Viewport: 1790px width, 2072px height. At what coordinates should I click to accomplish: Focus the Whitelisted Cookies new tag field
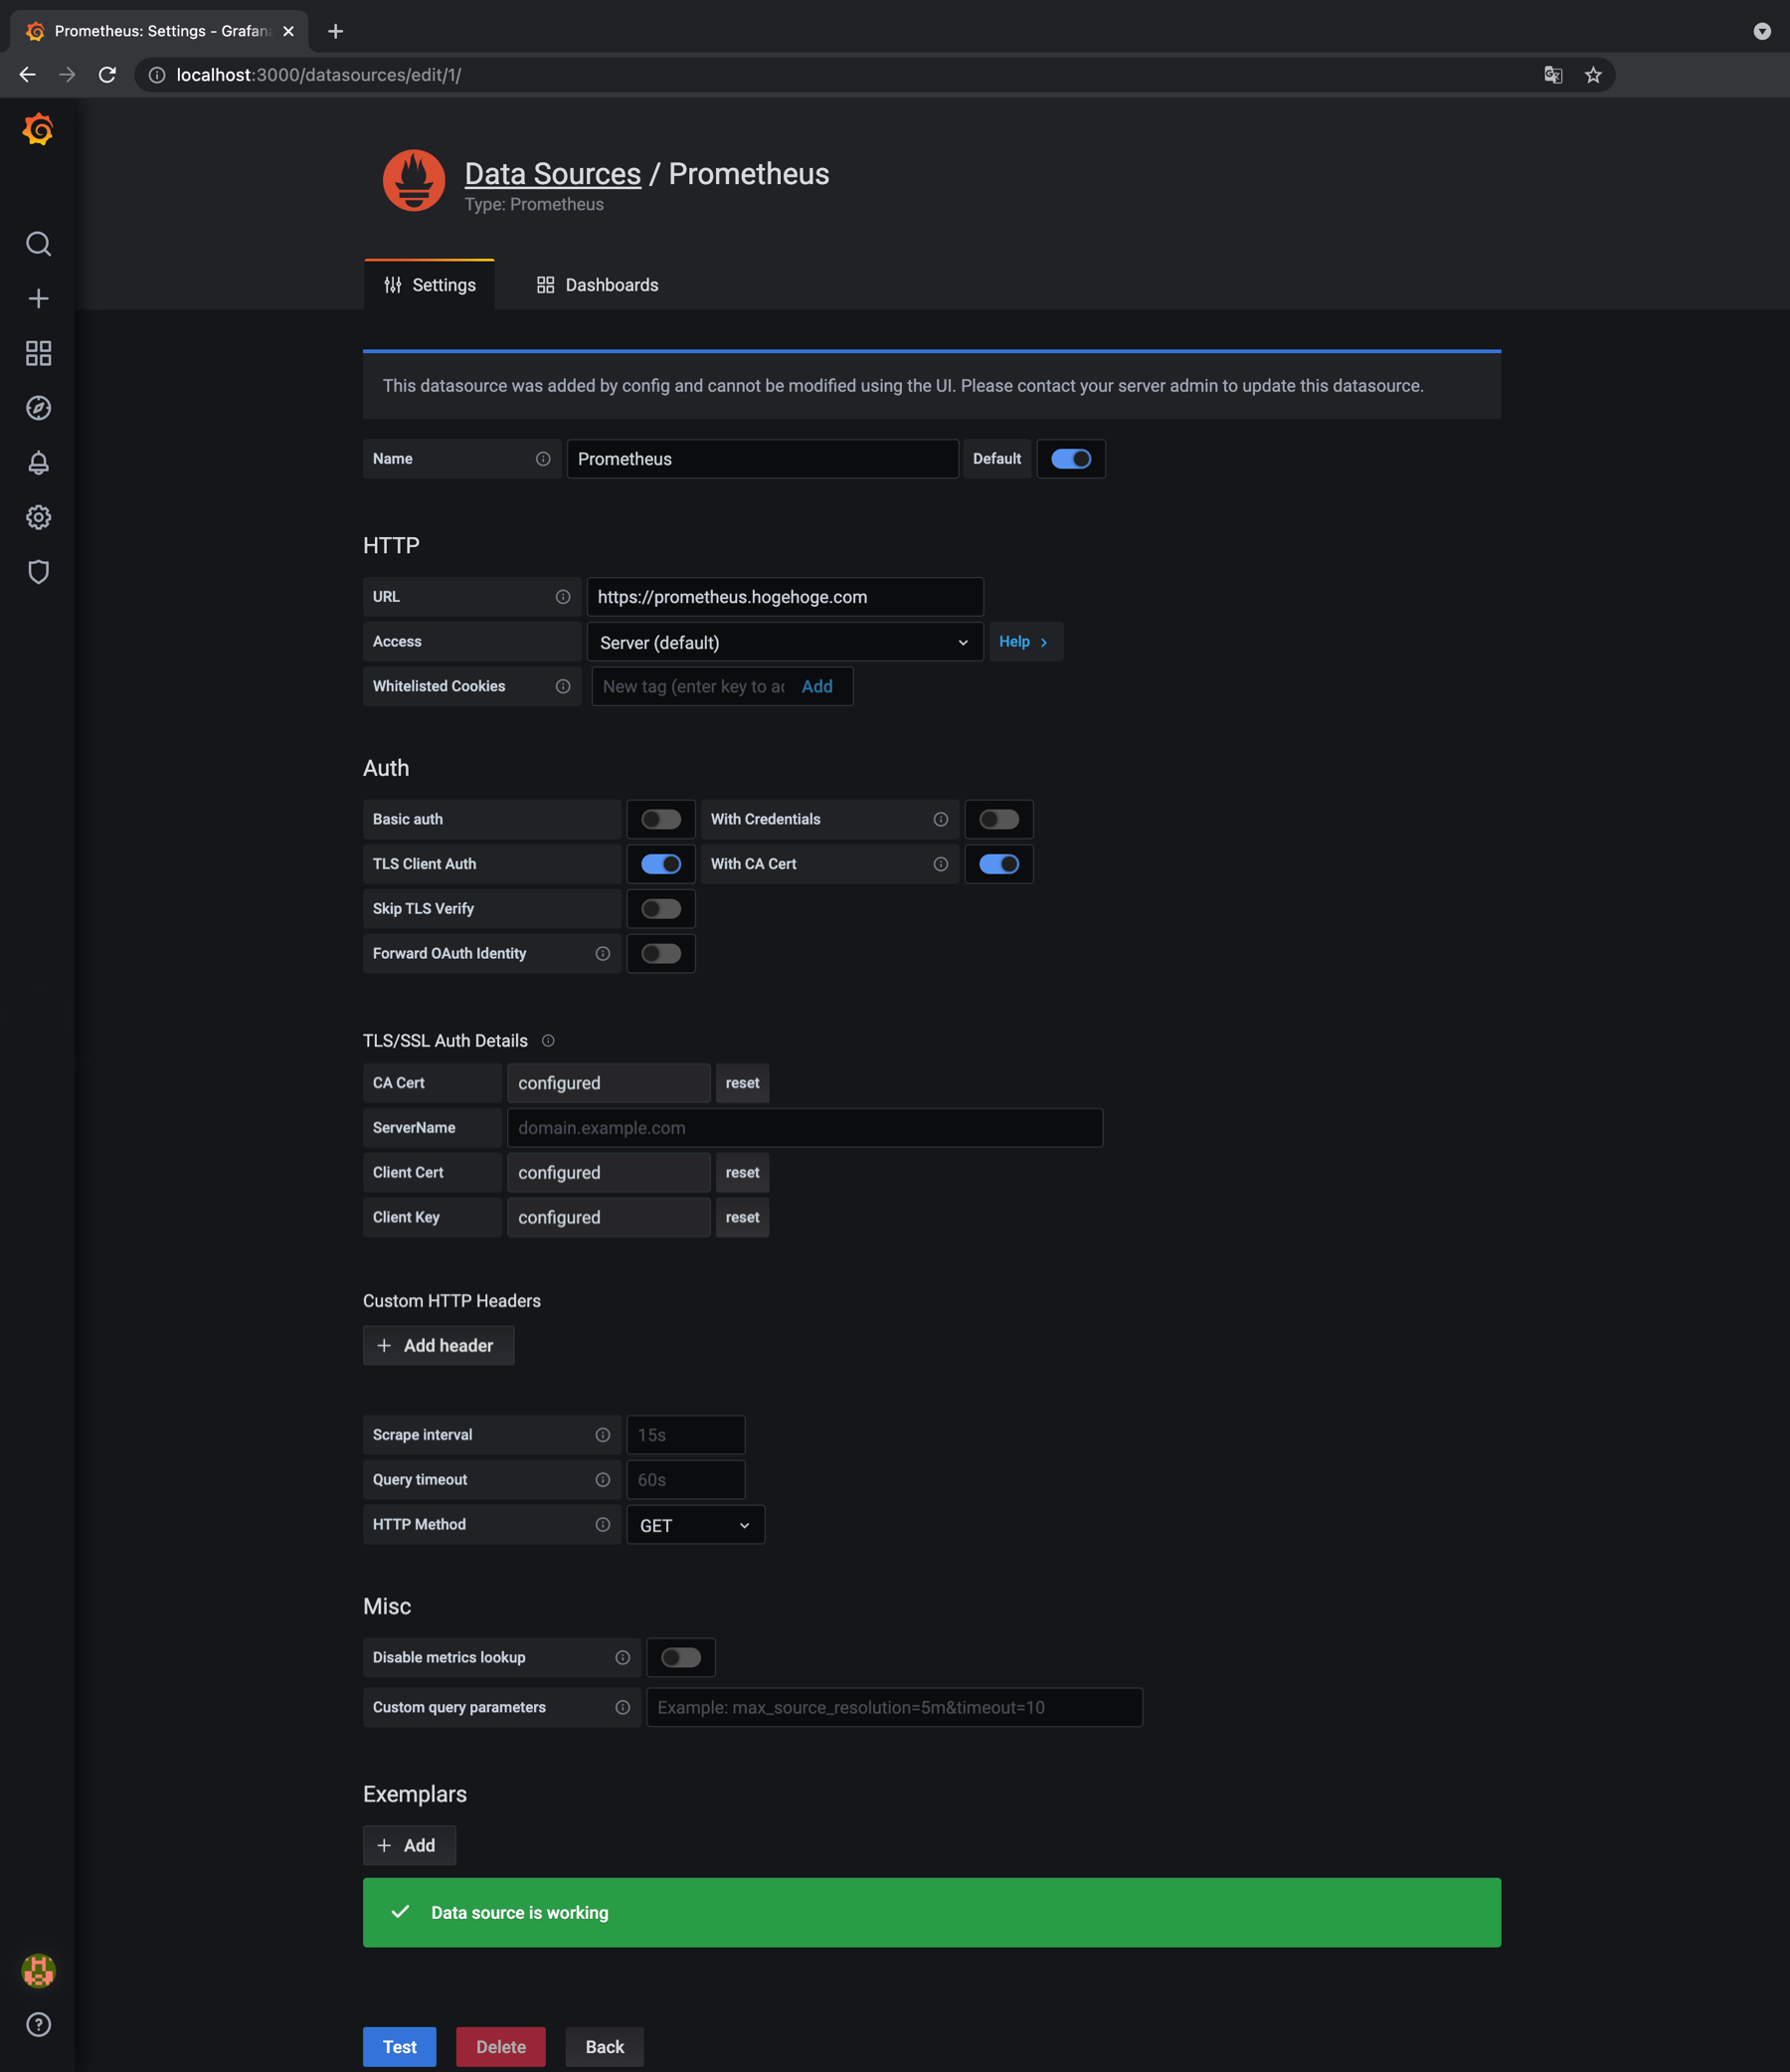pos(694,686)
